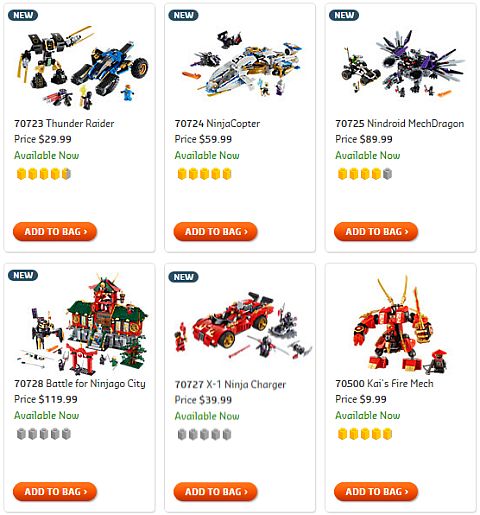The height and width of the screenshot is (515, 480).
Task: Add 70723 Thunder Raider to bag
Action: click(55, 231)
